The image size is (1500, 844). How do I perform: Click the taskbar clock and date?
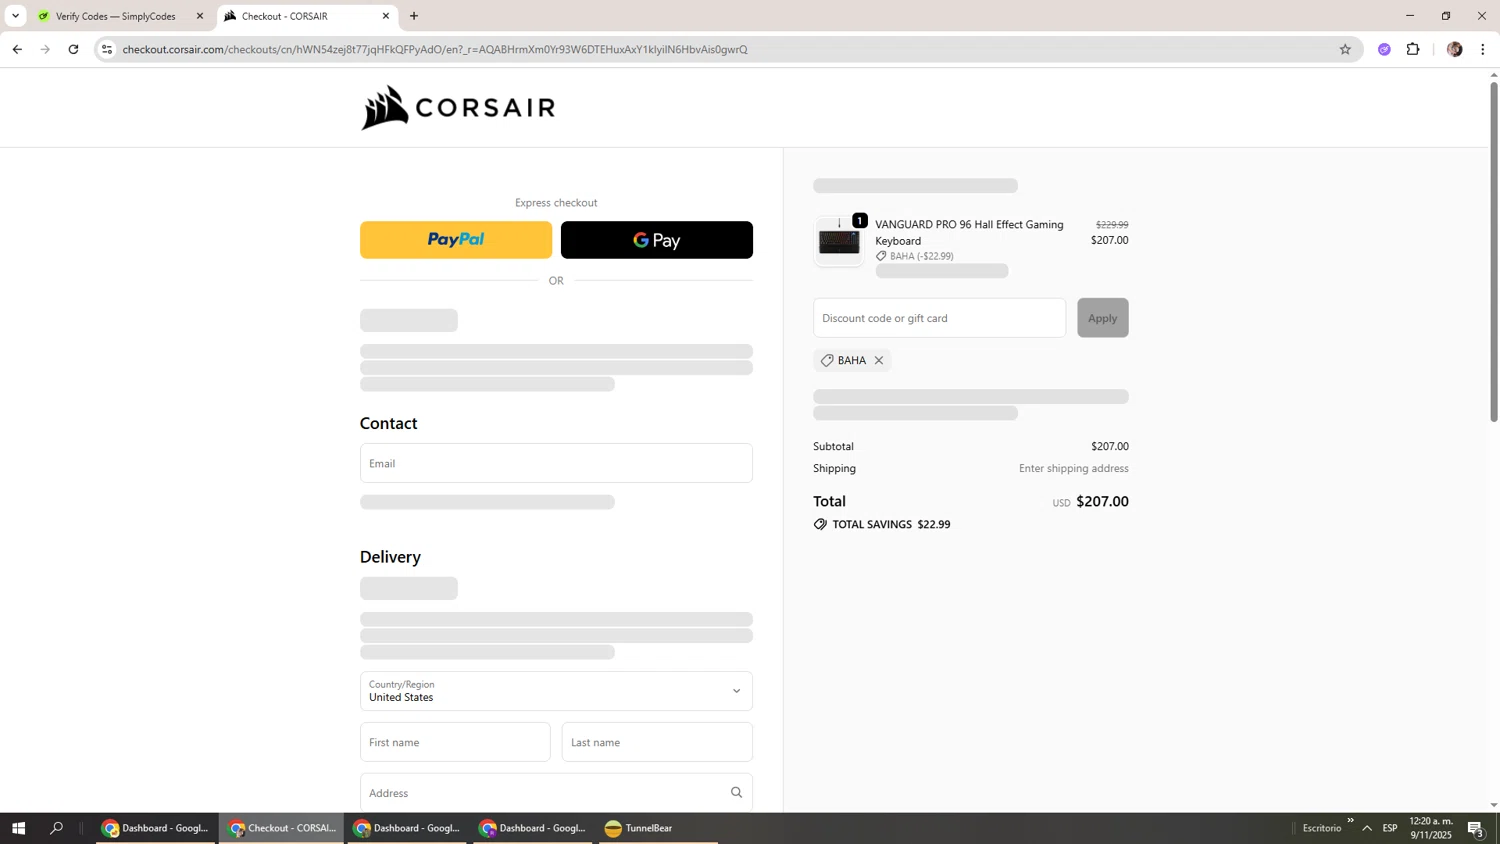1431,828
